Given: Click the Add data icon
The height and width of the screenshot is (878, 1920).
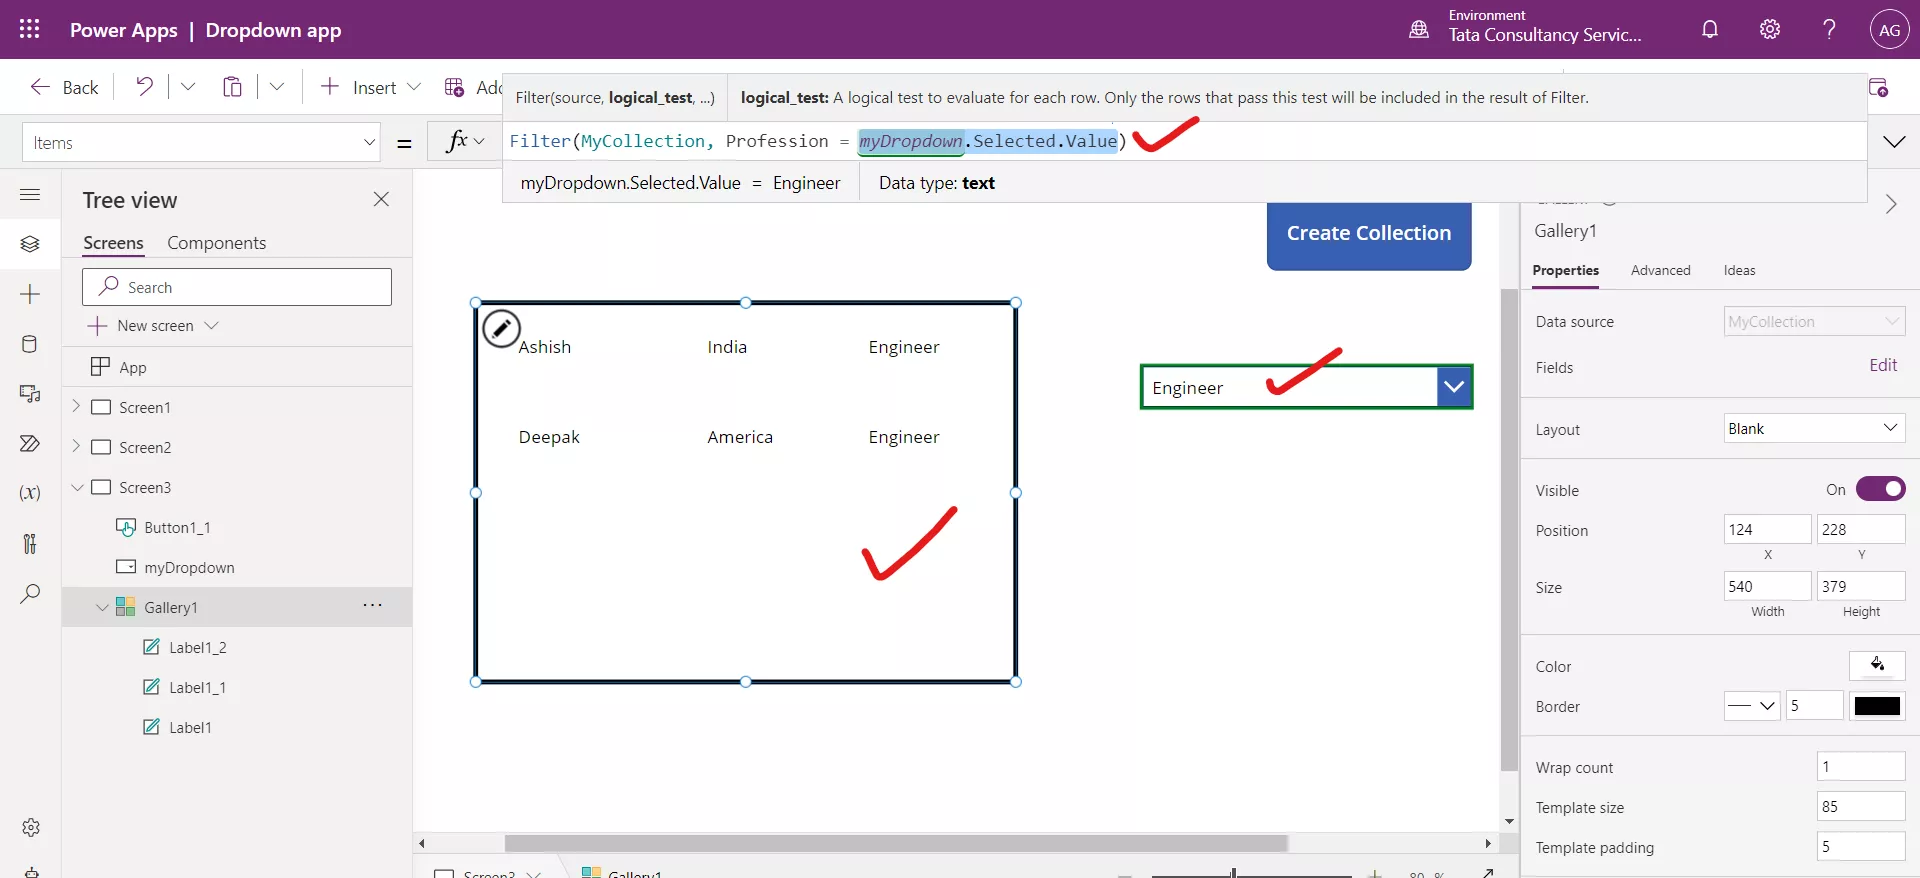Looking at the screenshot, I should [454, 87].
